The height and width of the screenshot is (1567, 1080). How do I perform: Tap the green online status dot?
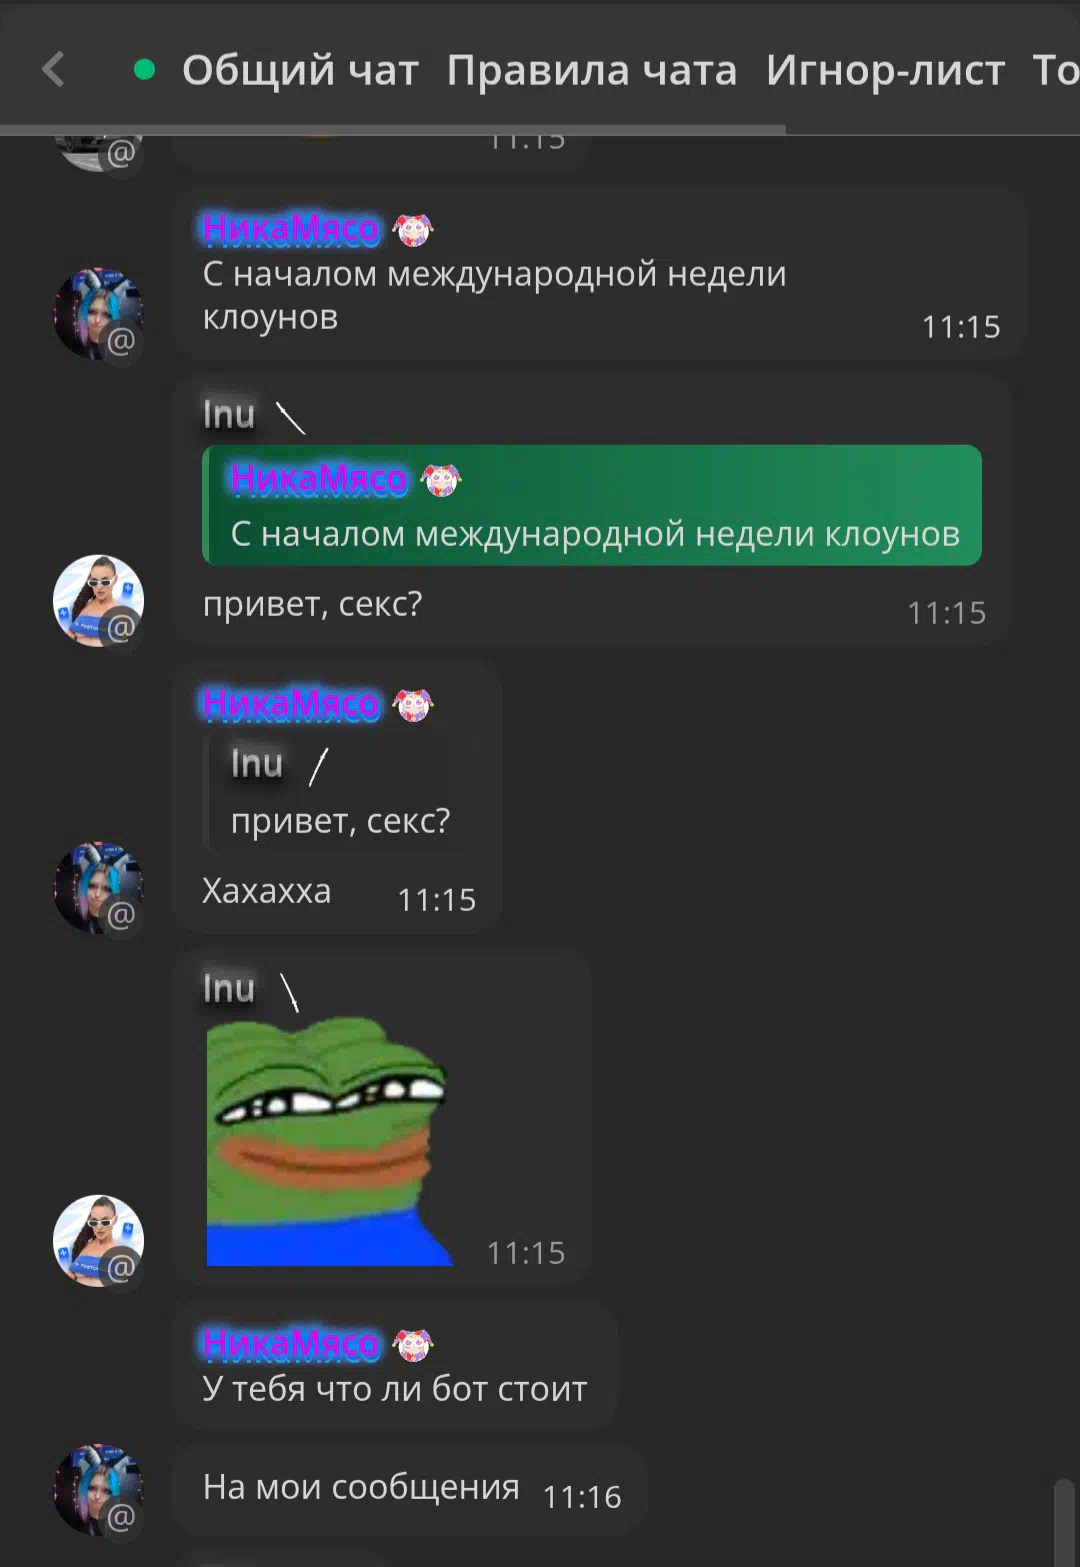(x=144, y=69)
